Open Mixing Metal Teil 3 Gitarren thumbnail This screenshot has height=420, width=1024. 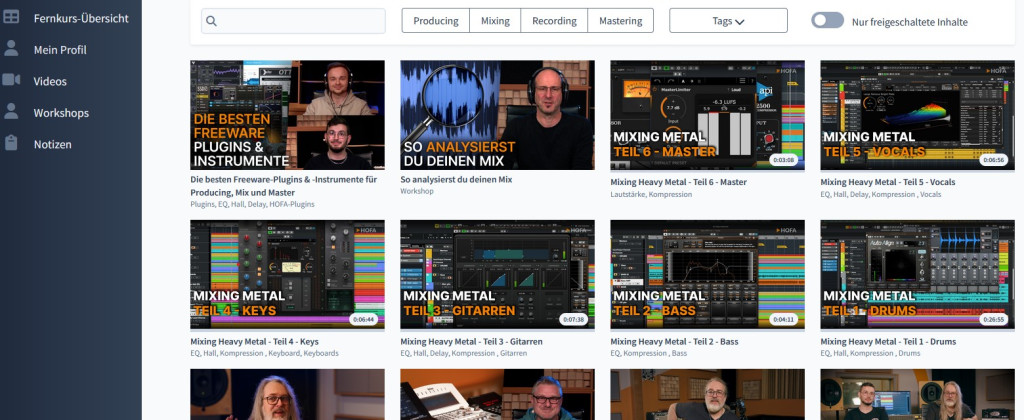click(x=498, y=274)
